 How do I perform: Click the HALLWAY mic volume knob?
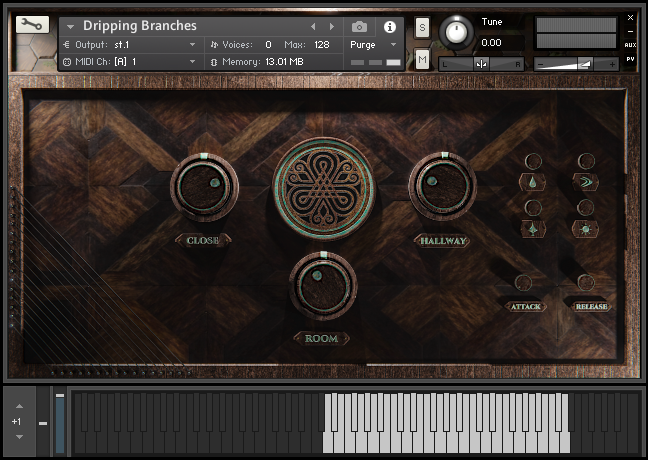[x=442, y=186]
